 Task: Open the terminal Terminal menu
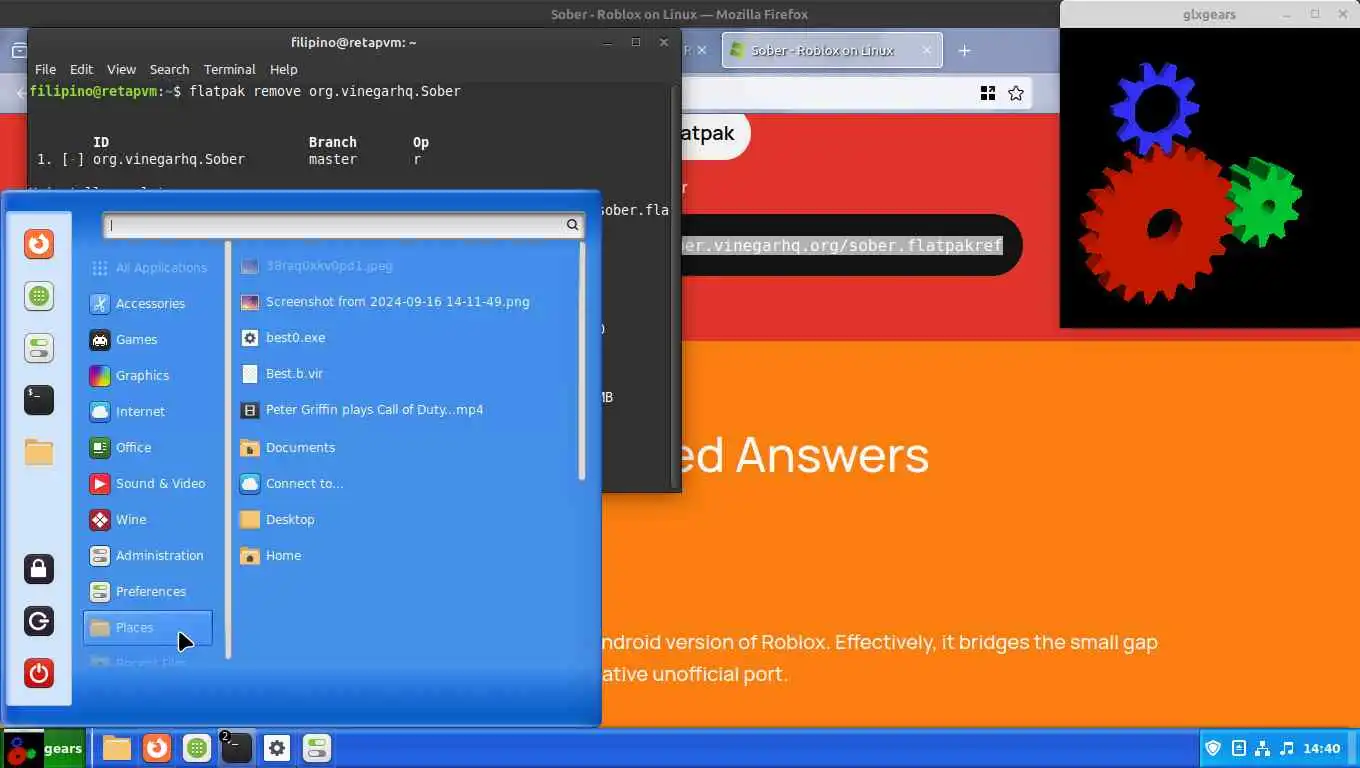[x=229, y=69]
